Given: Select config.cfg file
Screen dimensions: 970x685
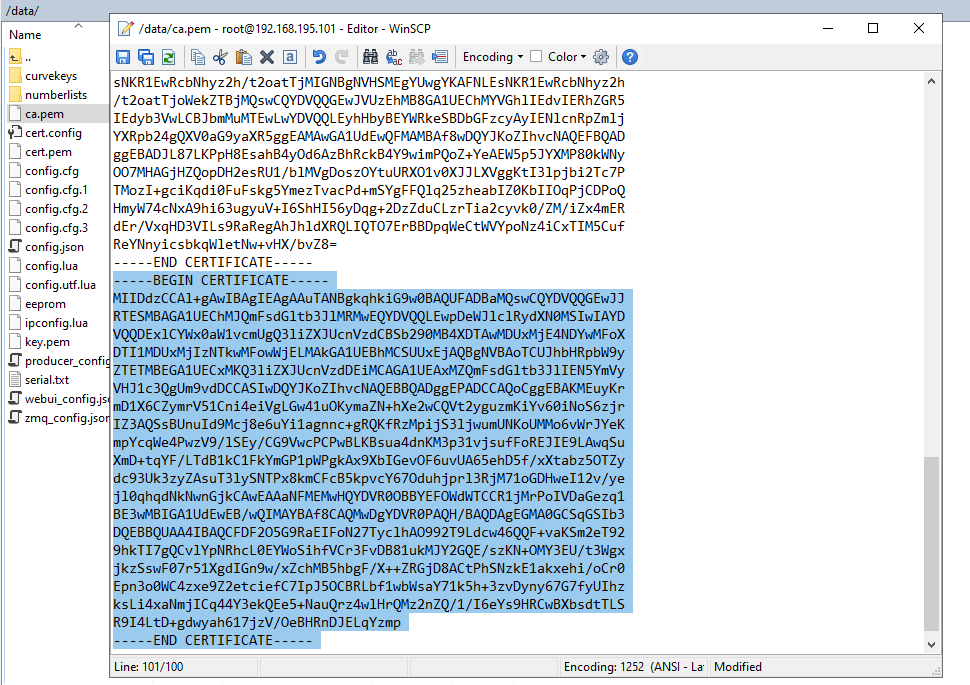Looking at the screenshot, I should point(52,171).
